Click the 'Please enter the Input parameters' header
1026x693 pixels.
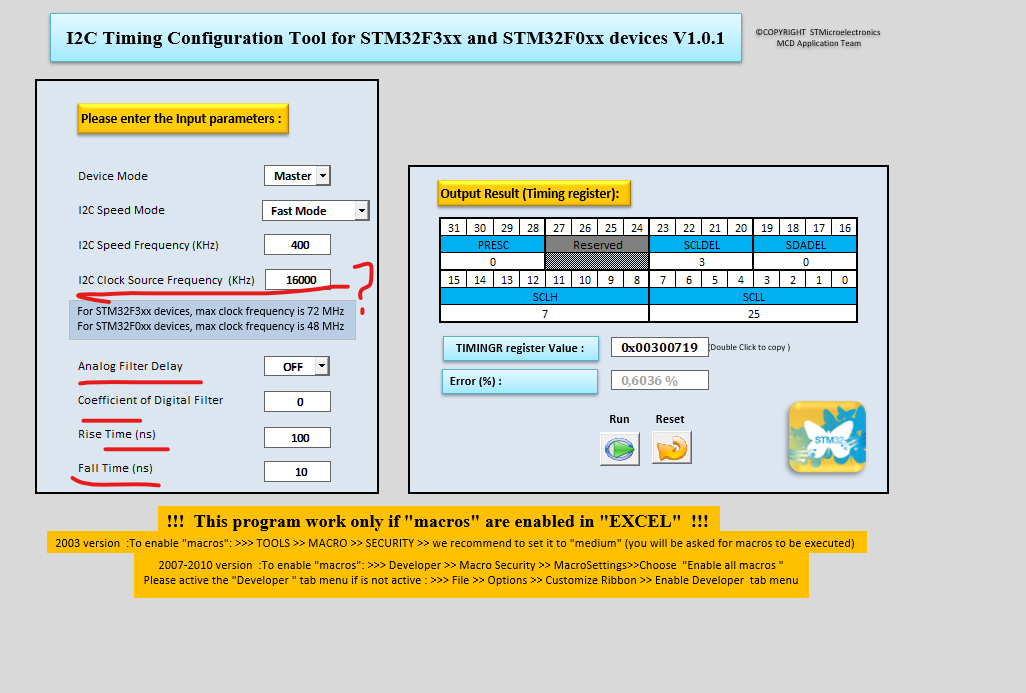[182, 119]
